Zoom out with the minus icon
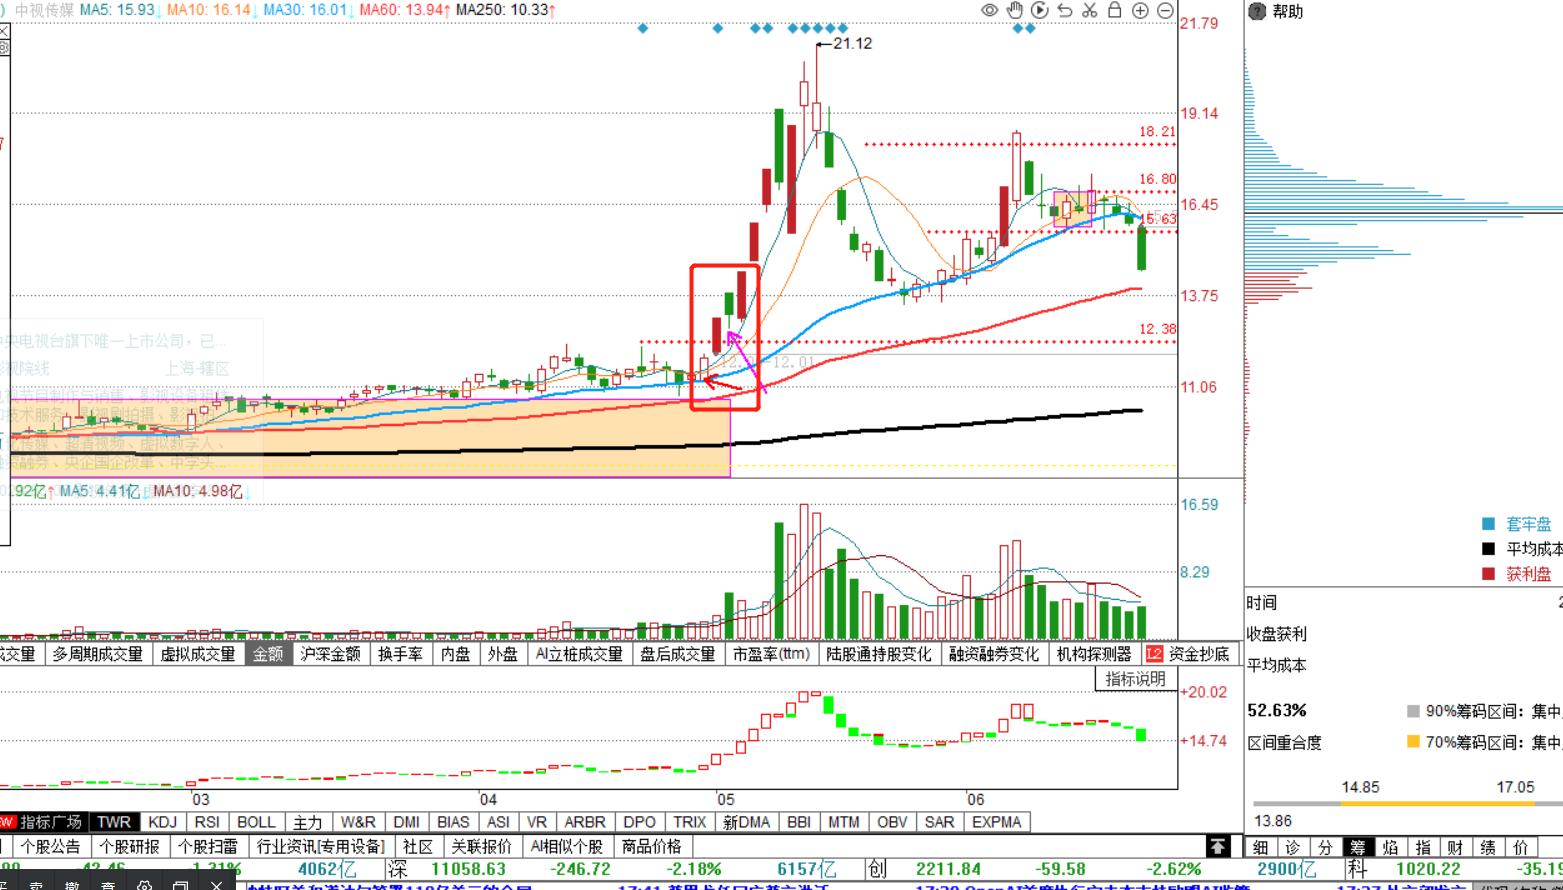The height and width of the screenshot is (890, 1563). tap(1165, 10)
